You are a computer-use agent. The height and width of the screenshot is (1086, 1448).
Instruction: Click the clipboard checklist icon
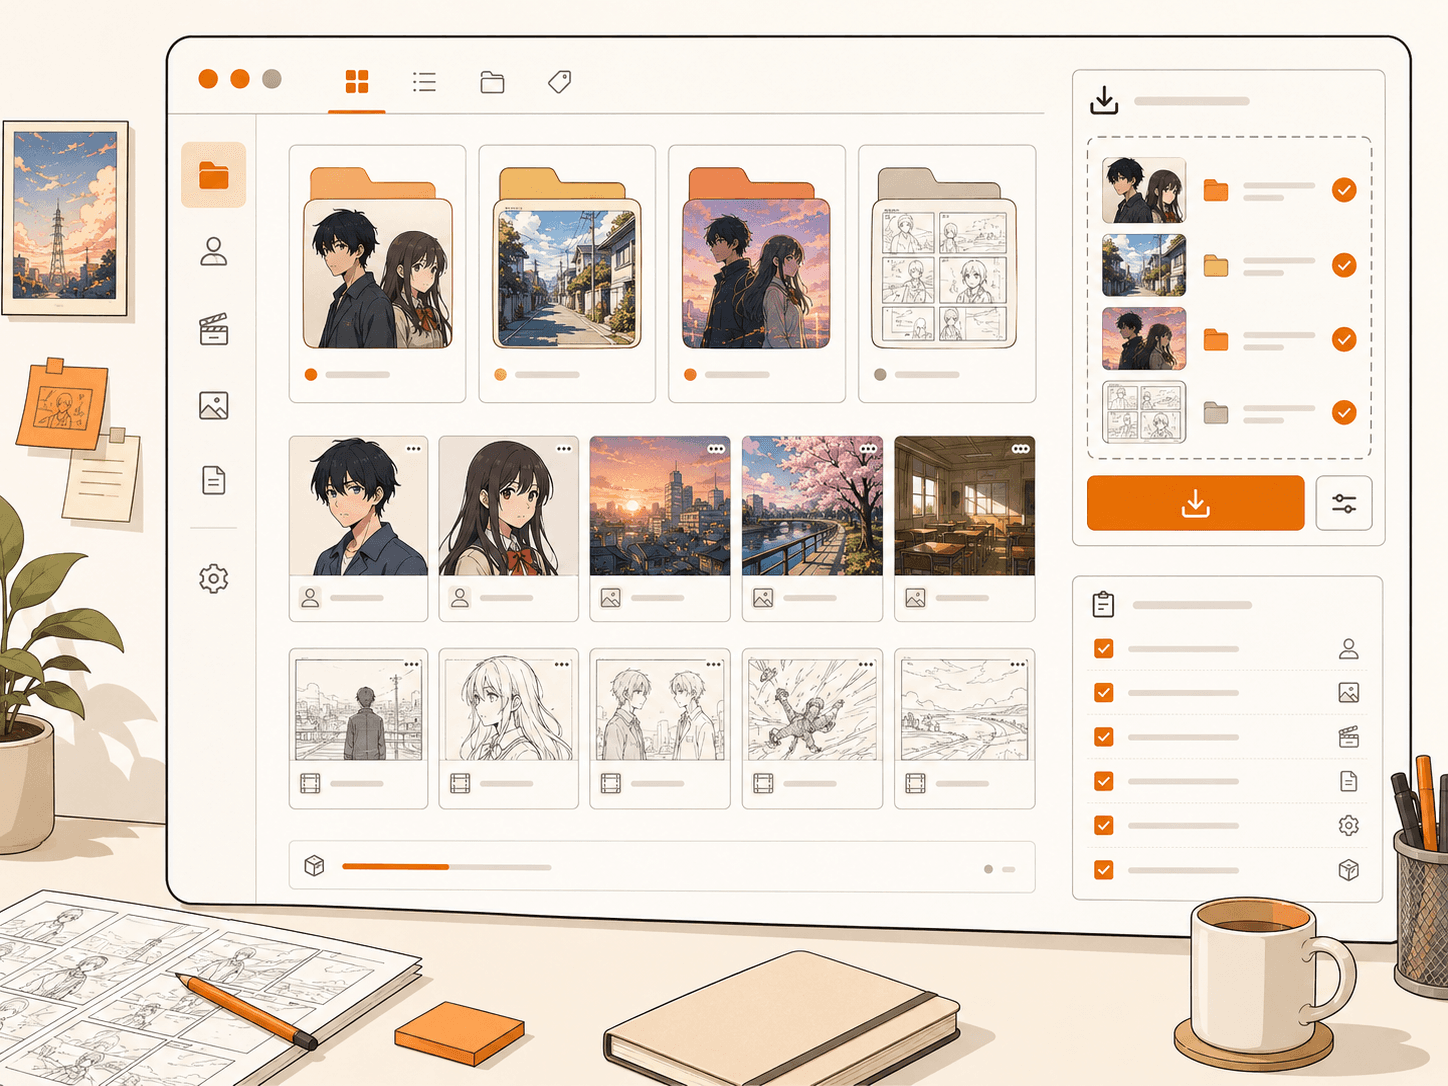click(1103, 604)
